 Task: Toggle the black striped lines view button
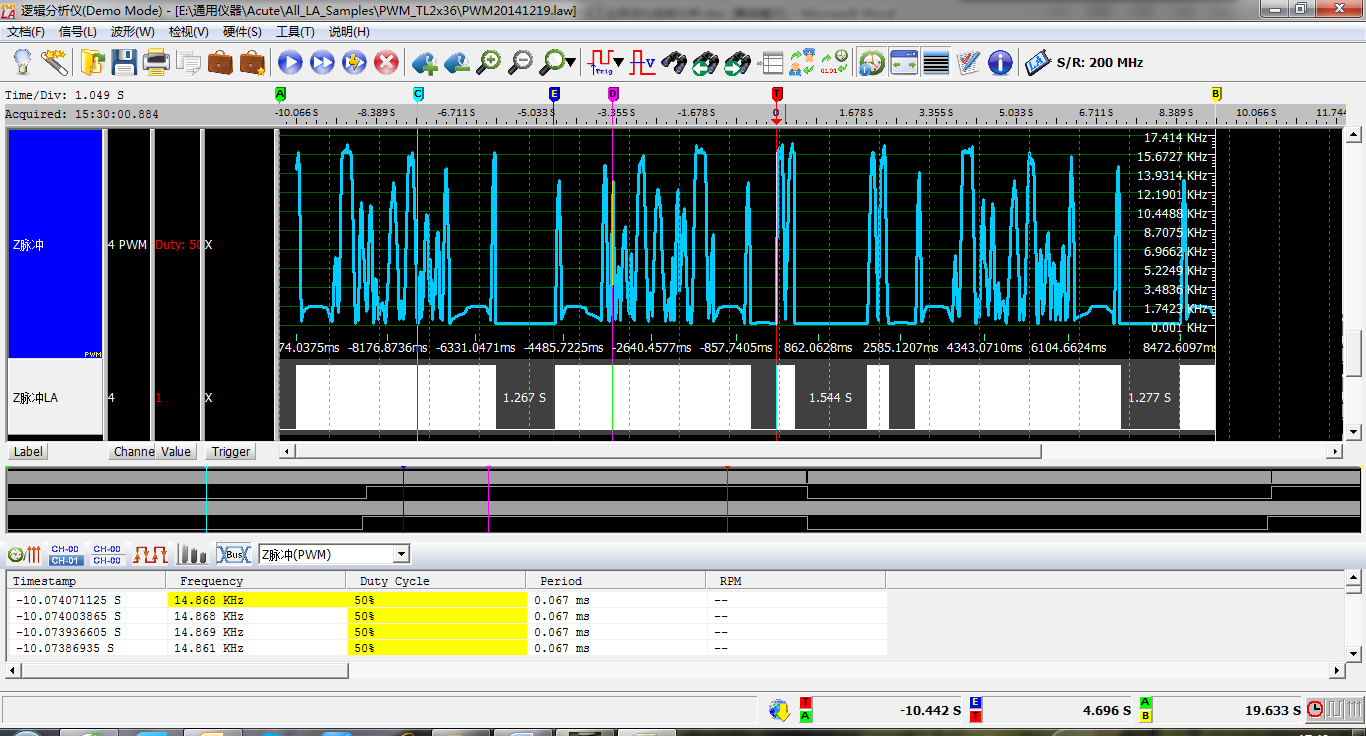click(936, 63)
